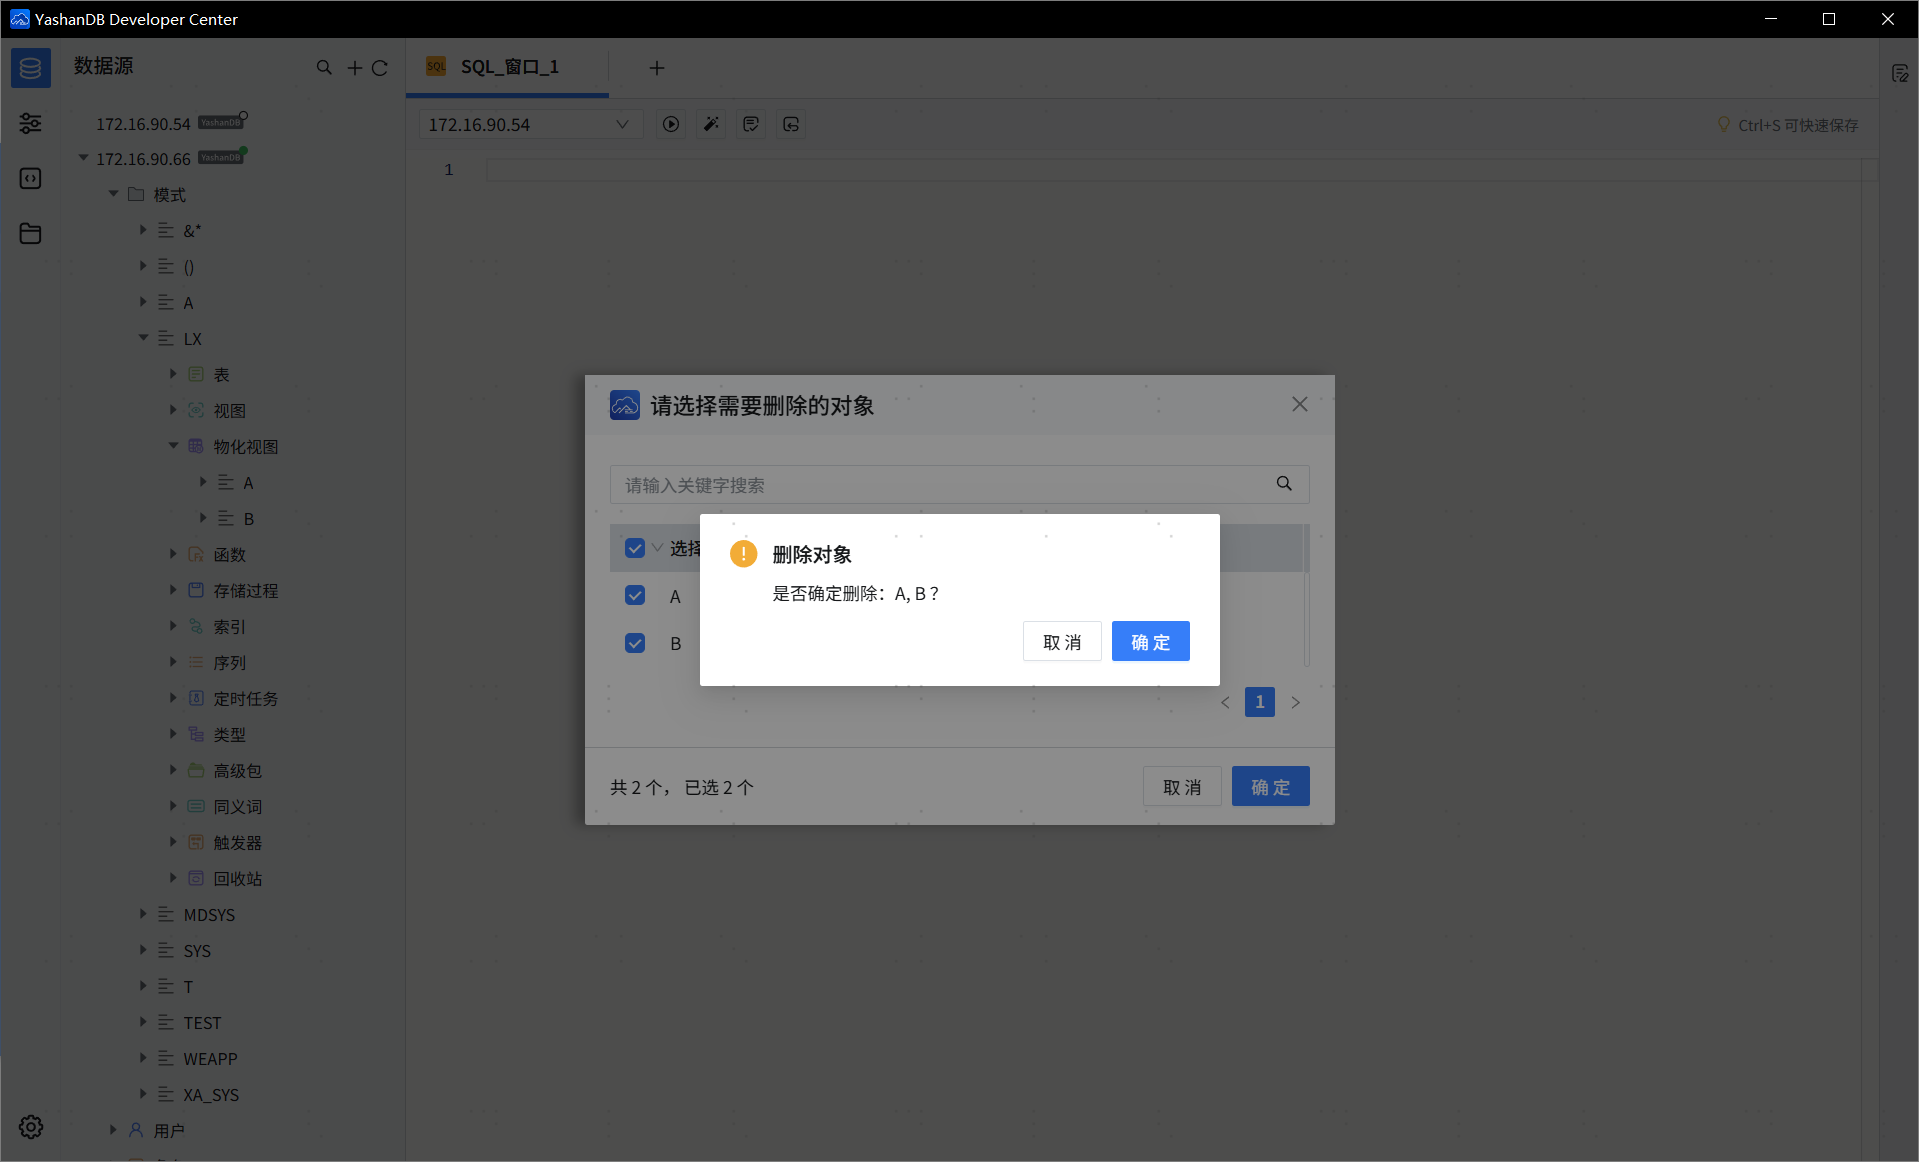Uncheck the checkbox for object A

[635, 596]
